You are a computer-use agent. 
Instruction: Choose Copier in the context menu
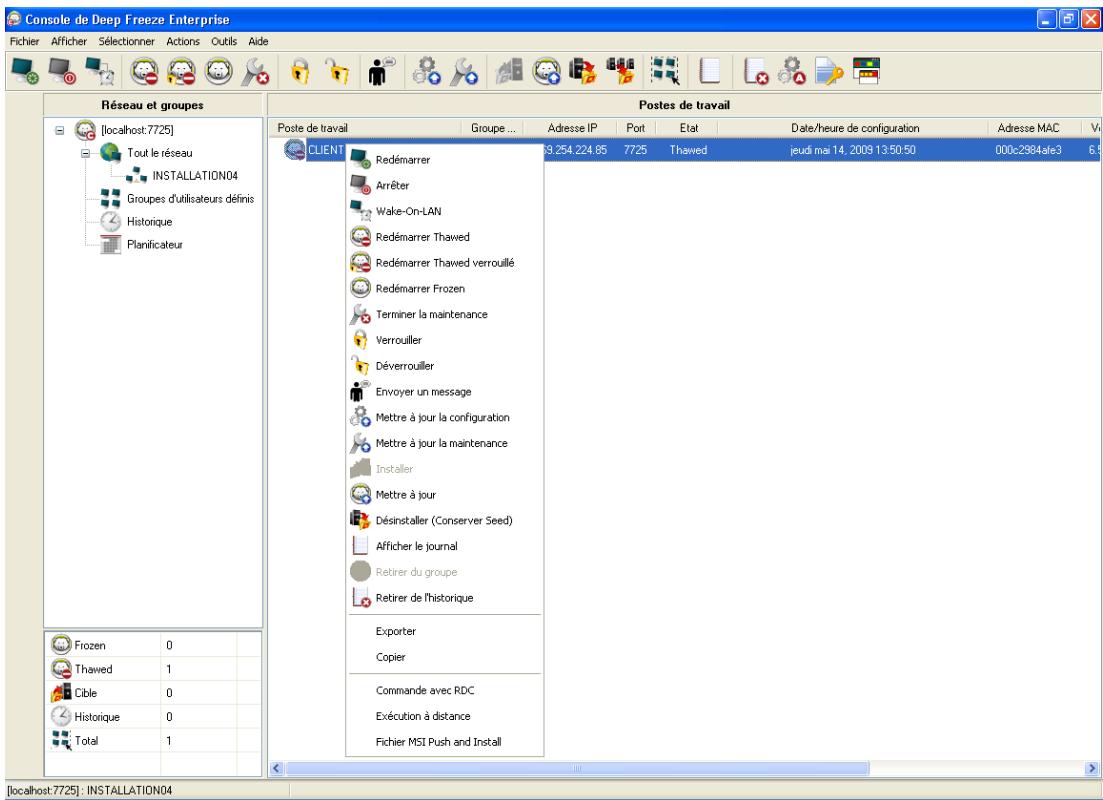coord(445,657)
